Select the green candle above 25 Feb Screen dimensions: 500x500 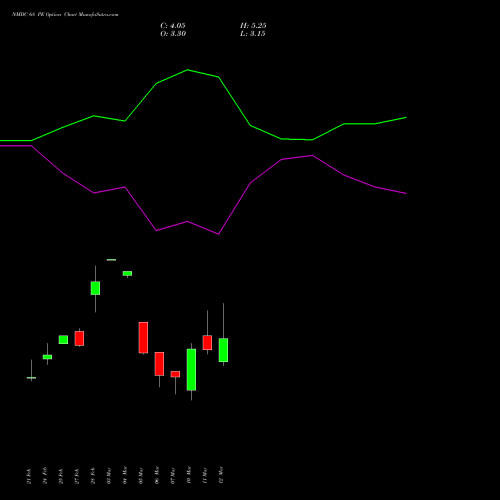(x=63, y=340)
